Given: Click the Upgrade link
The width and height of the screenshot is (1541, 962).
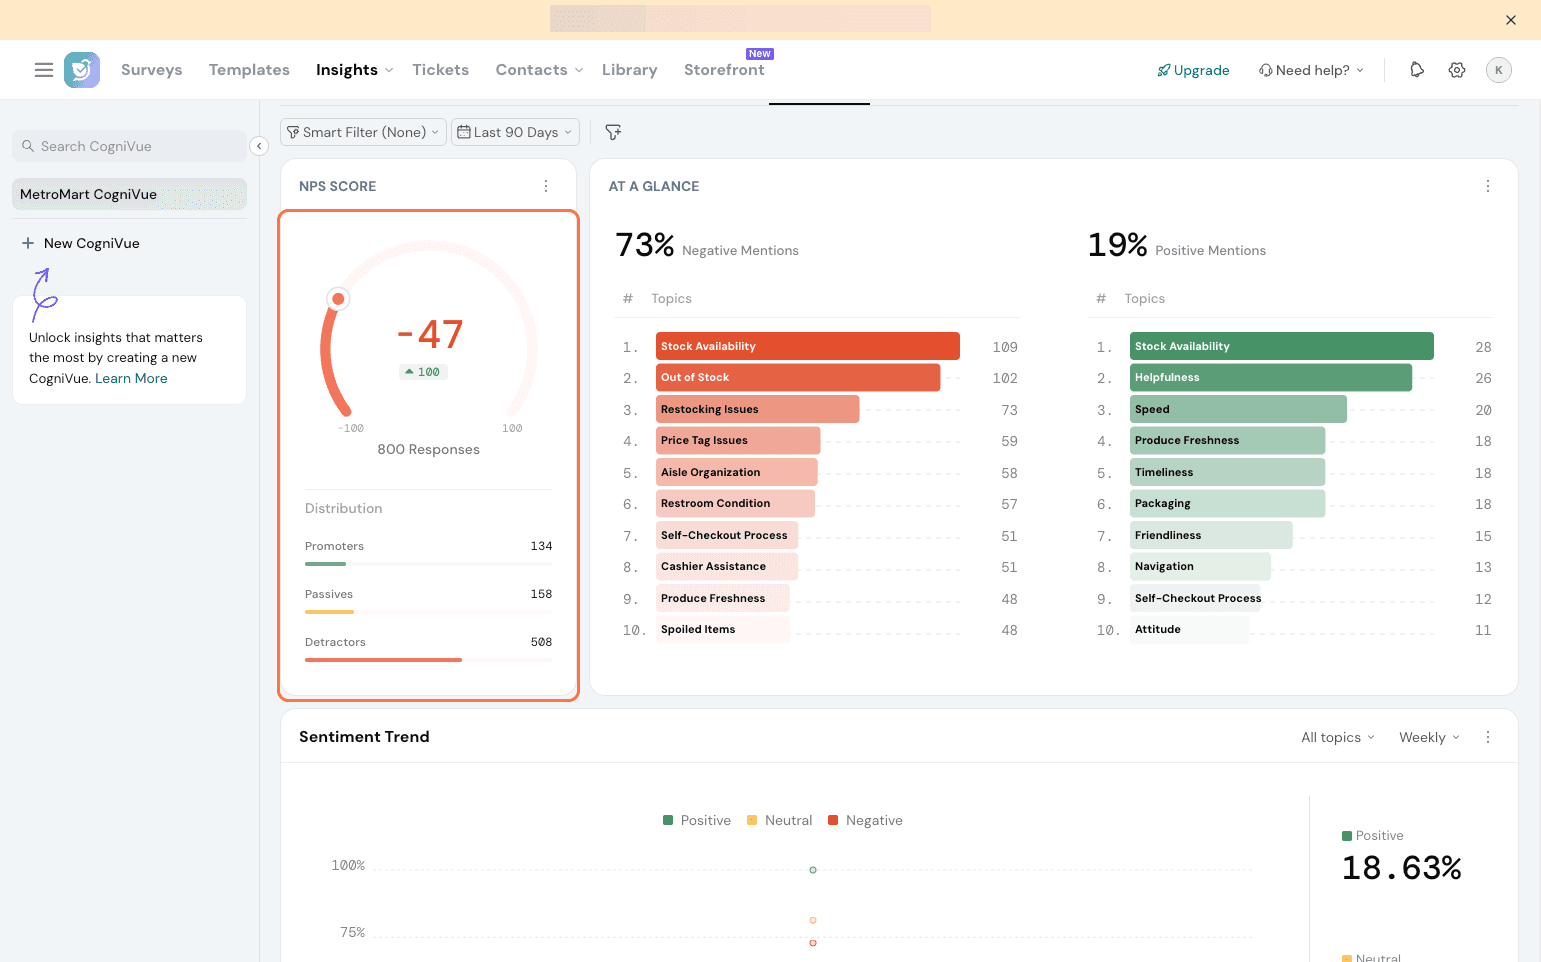Looking at the screenshot, I should coord(1194,70).
